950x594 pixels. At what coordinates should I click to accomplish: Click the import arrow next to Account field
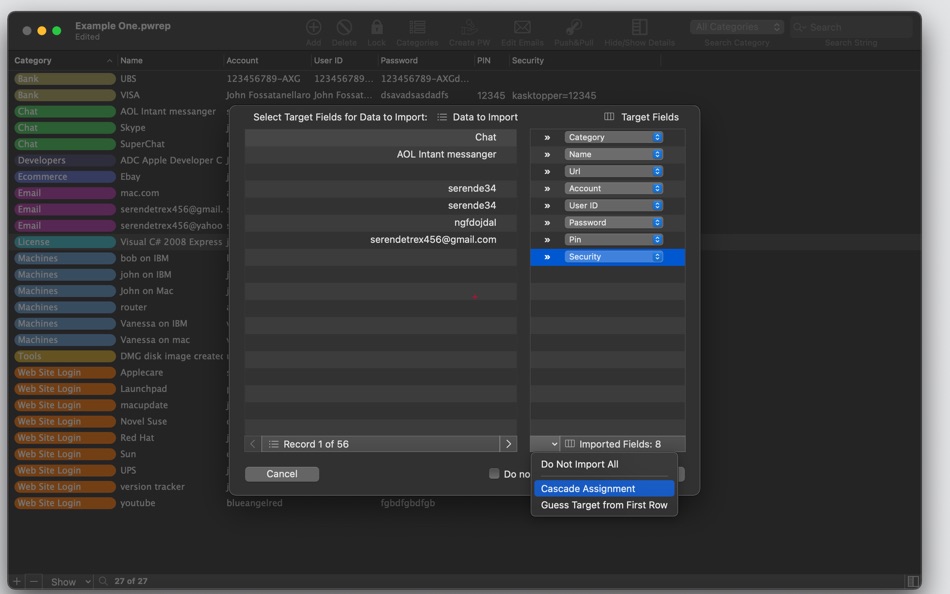[x=547, y=189]
